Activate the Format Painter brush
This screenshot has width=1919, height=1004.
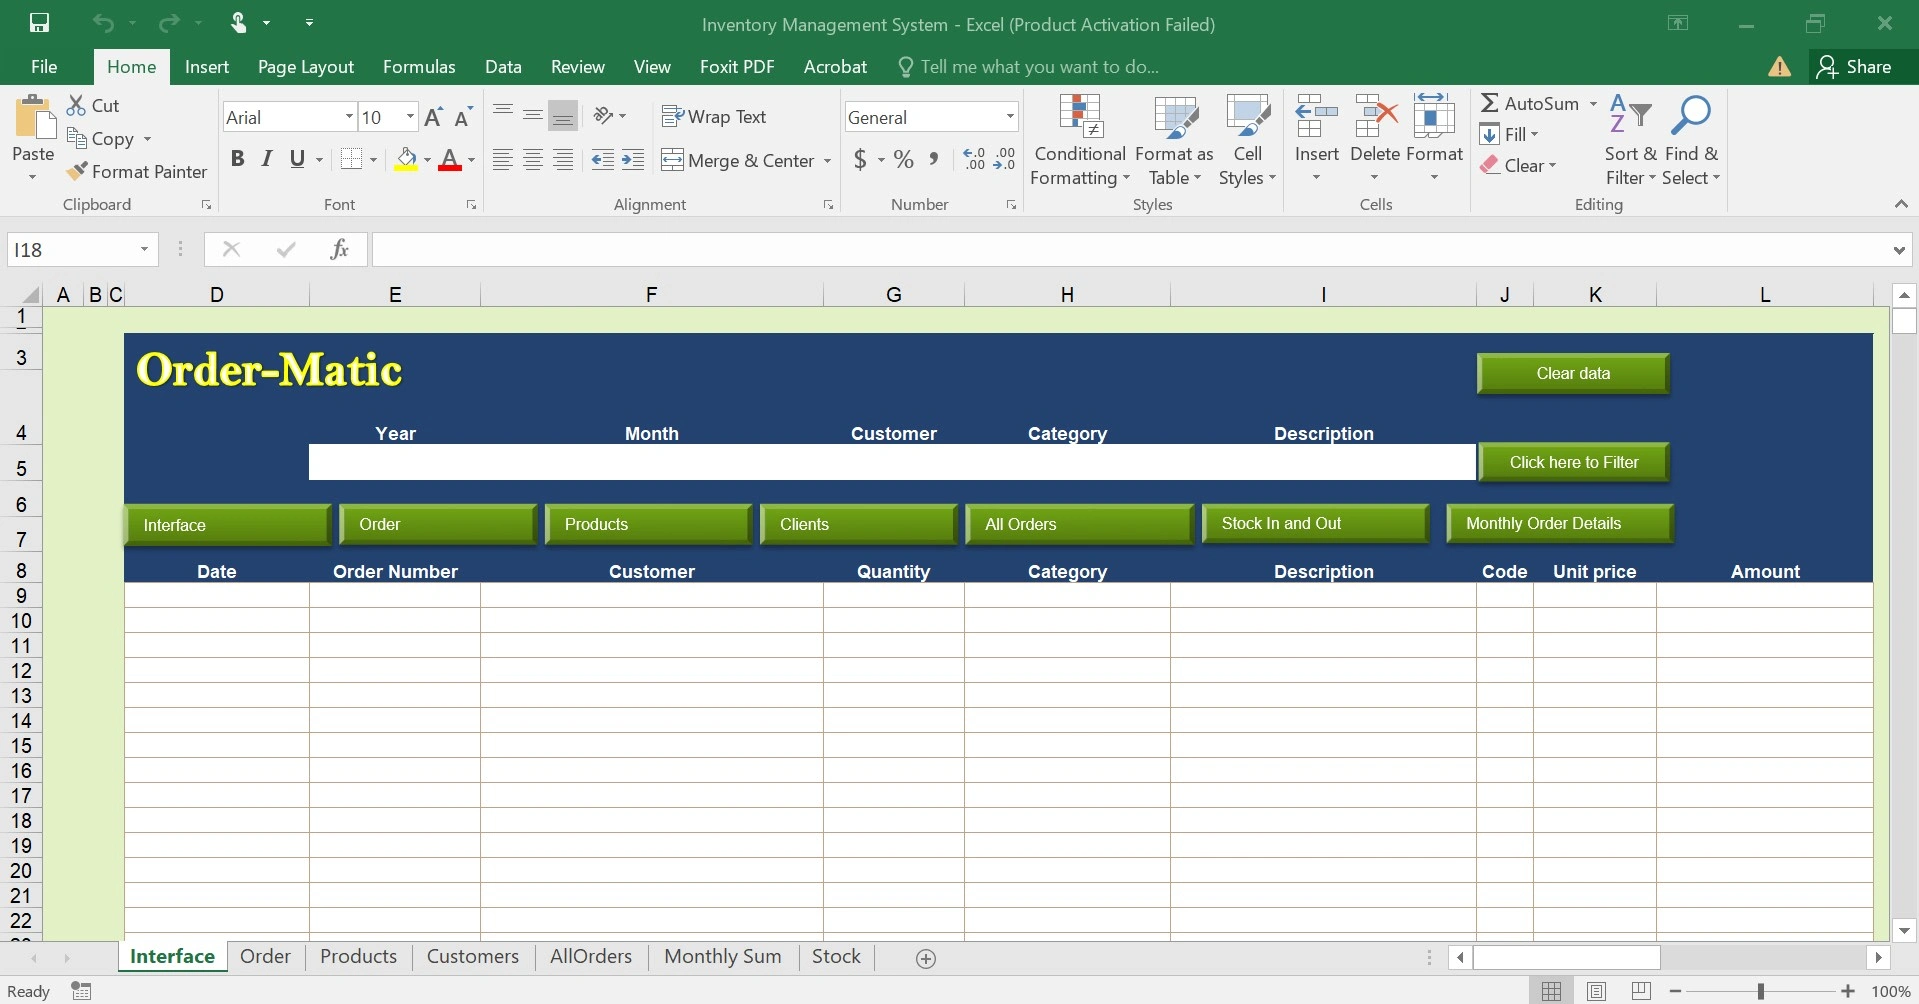[77, 171]
